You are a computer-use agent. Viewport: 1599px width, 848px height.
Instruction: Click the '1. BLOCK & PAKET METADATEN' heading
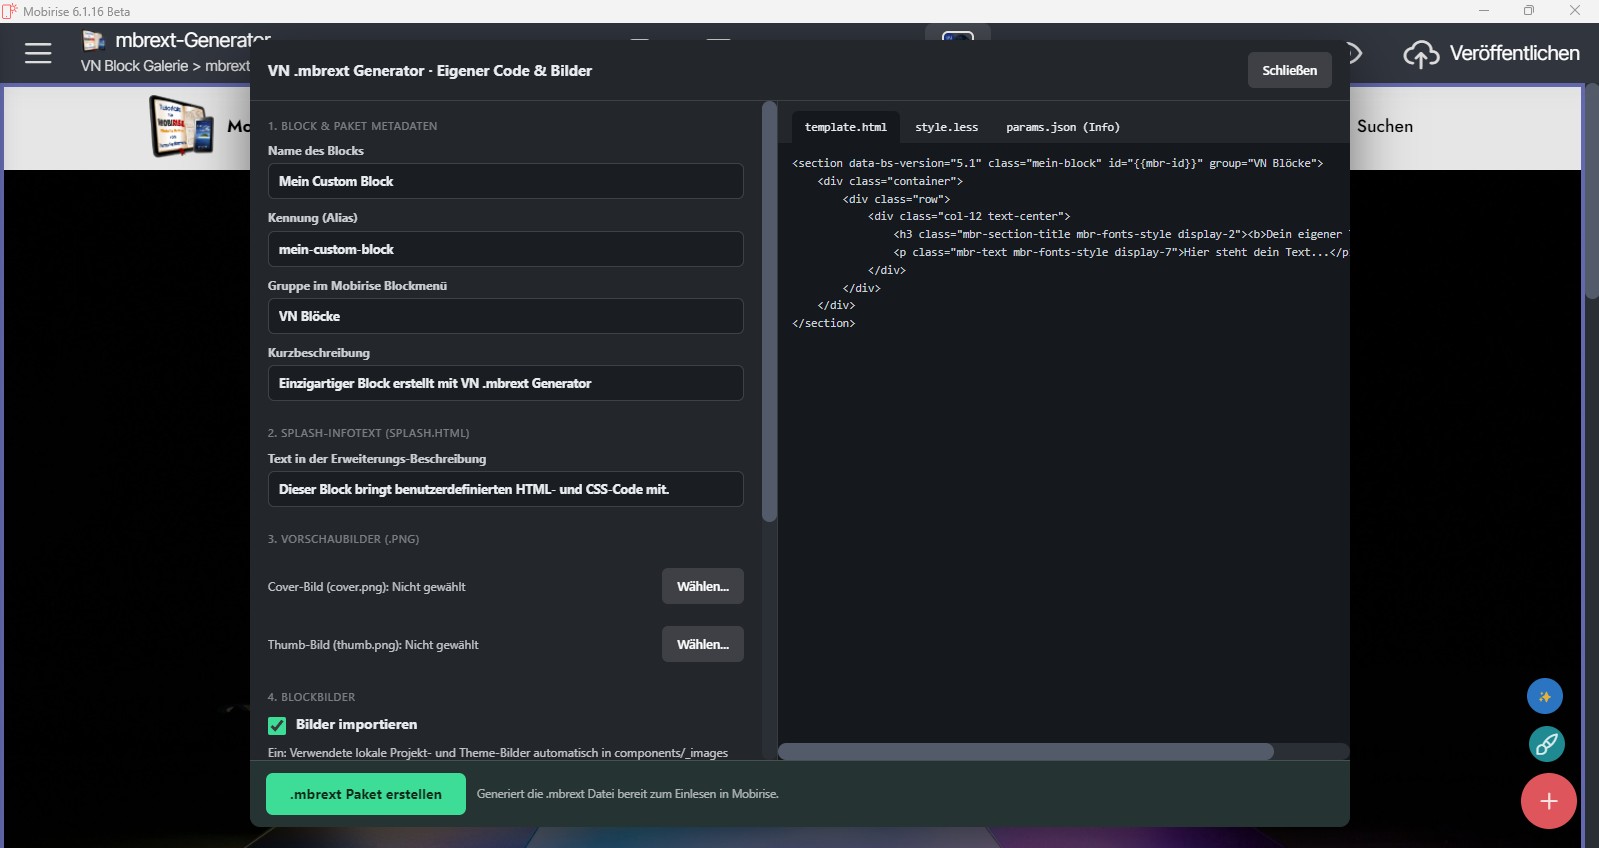pos(352,126)
